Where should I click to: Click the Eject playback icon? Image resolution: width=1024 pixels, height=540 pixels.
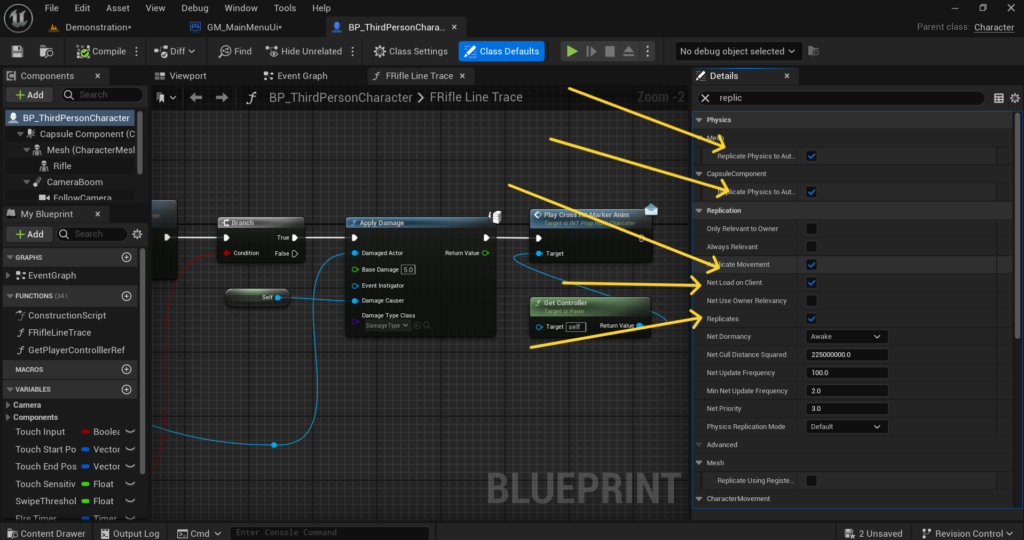point(628,51)
